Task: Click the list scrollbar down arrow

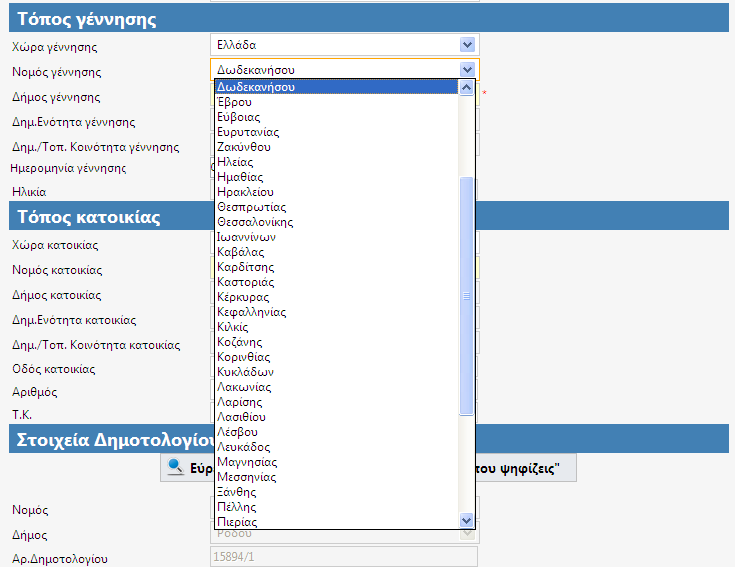Action: (466, 520)
